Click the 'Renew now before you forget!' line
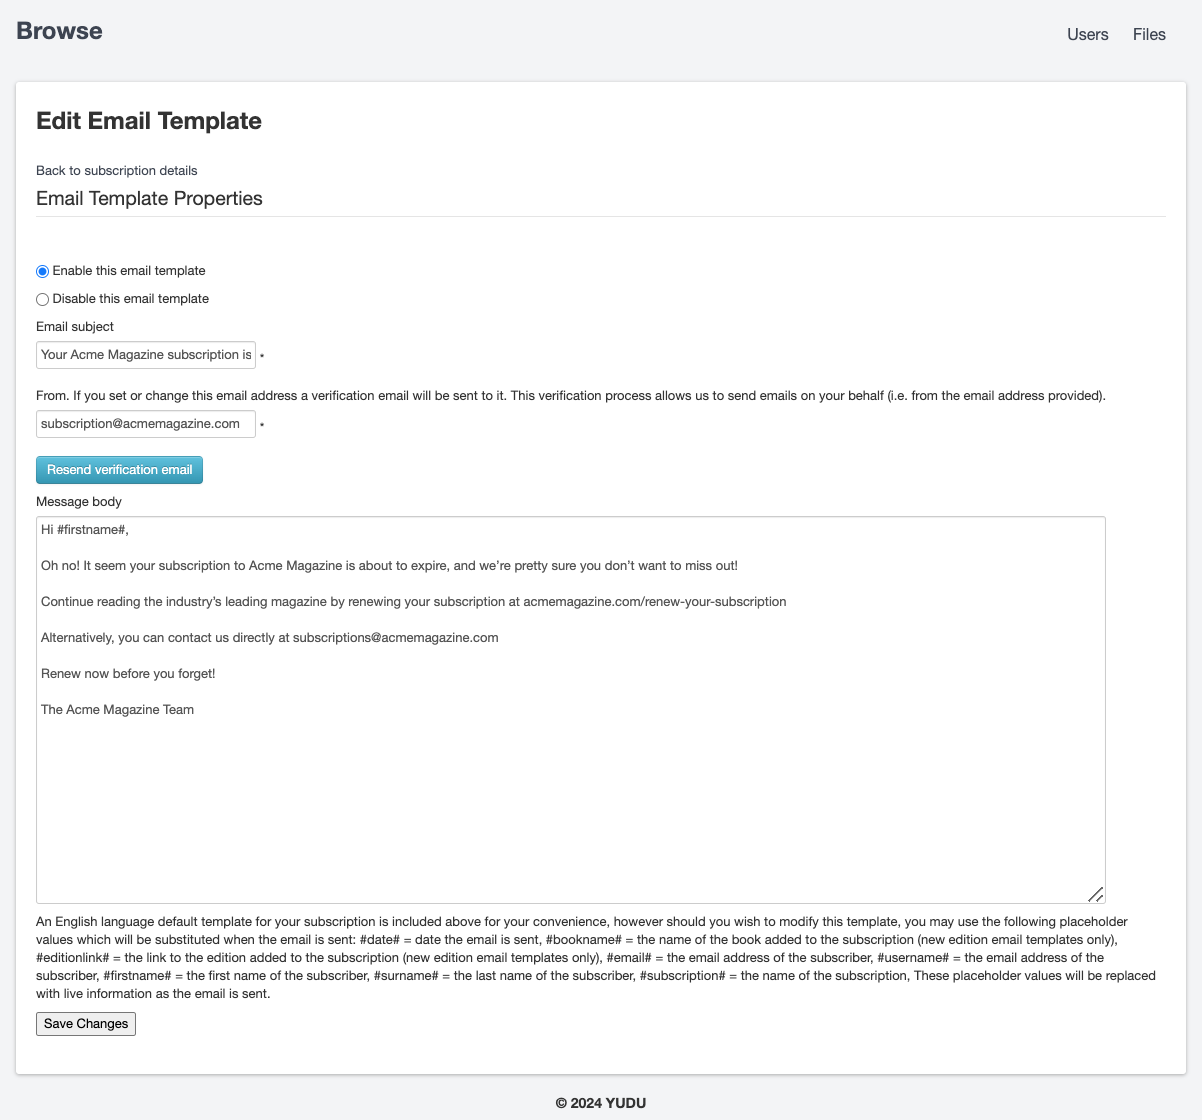Viewport: 1202px width, 1120px height. click(128, 674)
